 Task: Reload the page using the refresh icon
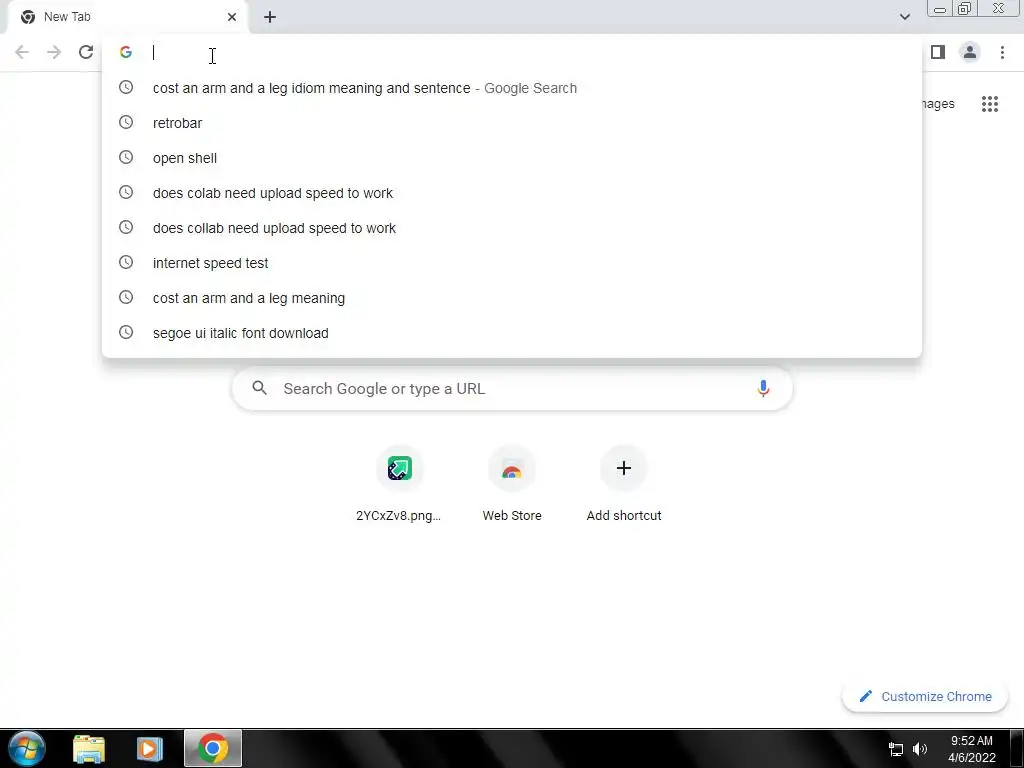coord(86,52)
